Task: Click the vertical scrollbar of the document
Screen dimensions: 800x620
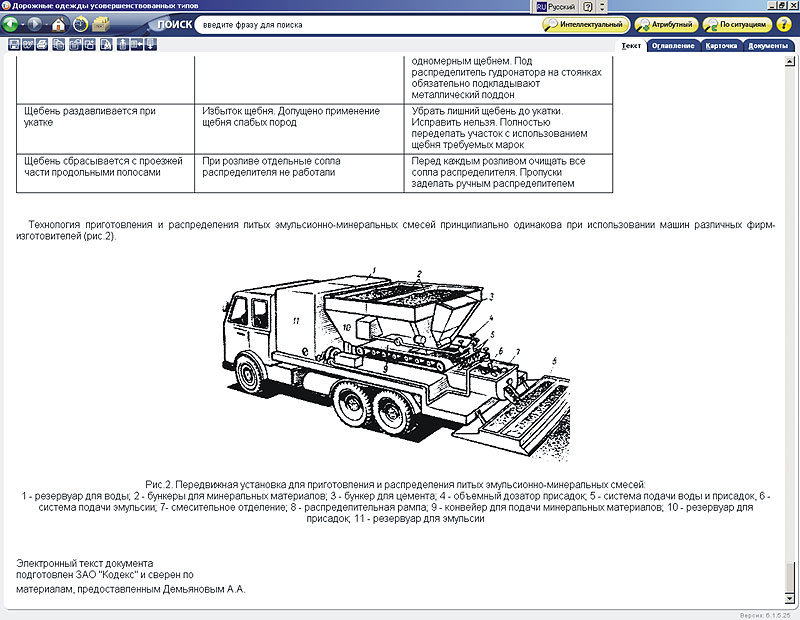Action: (794, 300)
